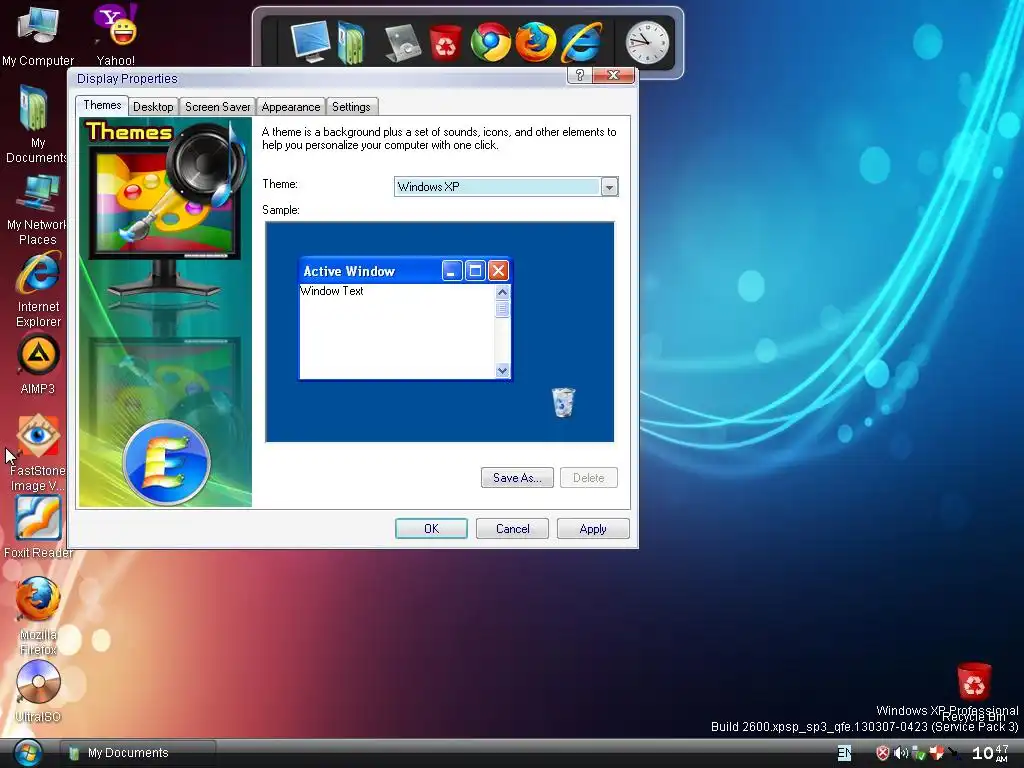This screenshot has width=1024, height=768.
Task: Click the computer monitor icon in dock
Action: pos(310,42)
